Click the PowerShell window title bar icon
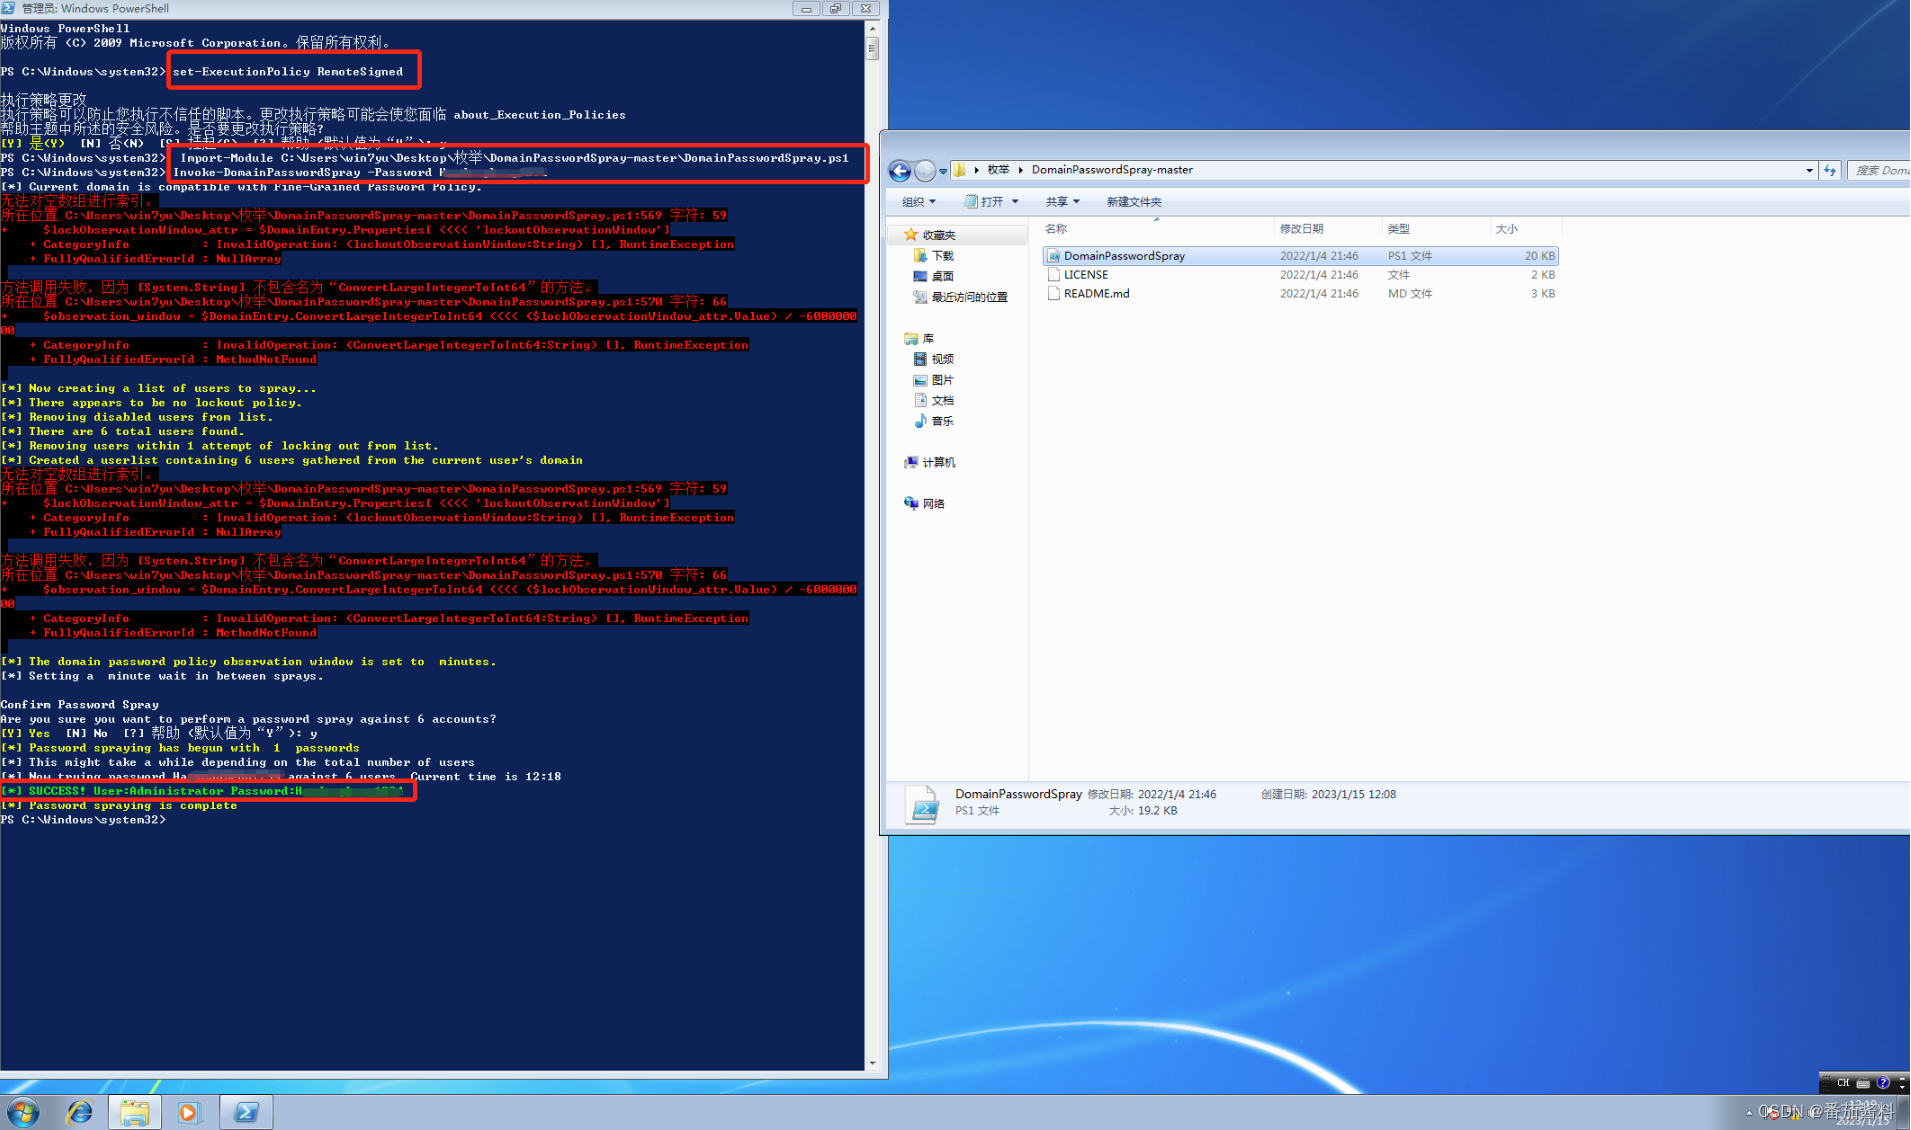 [x=8, y=8]
